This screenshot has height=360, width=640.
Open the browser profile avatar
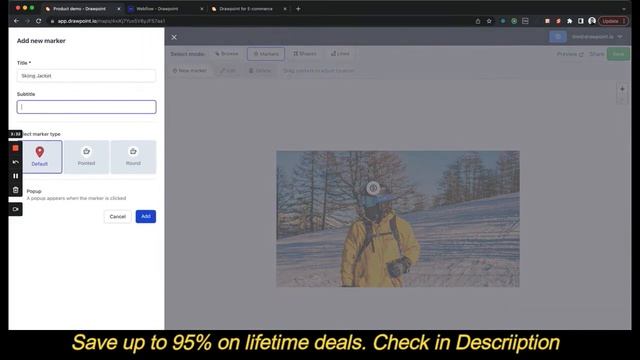pos(592,21)
